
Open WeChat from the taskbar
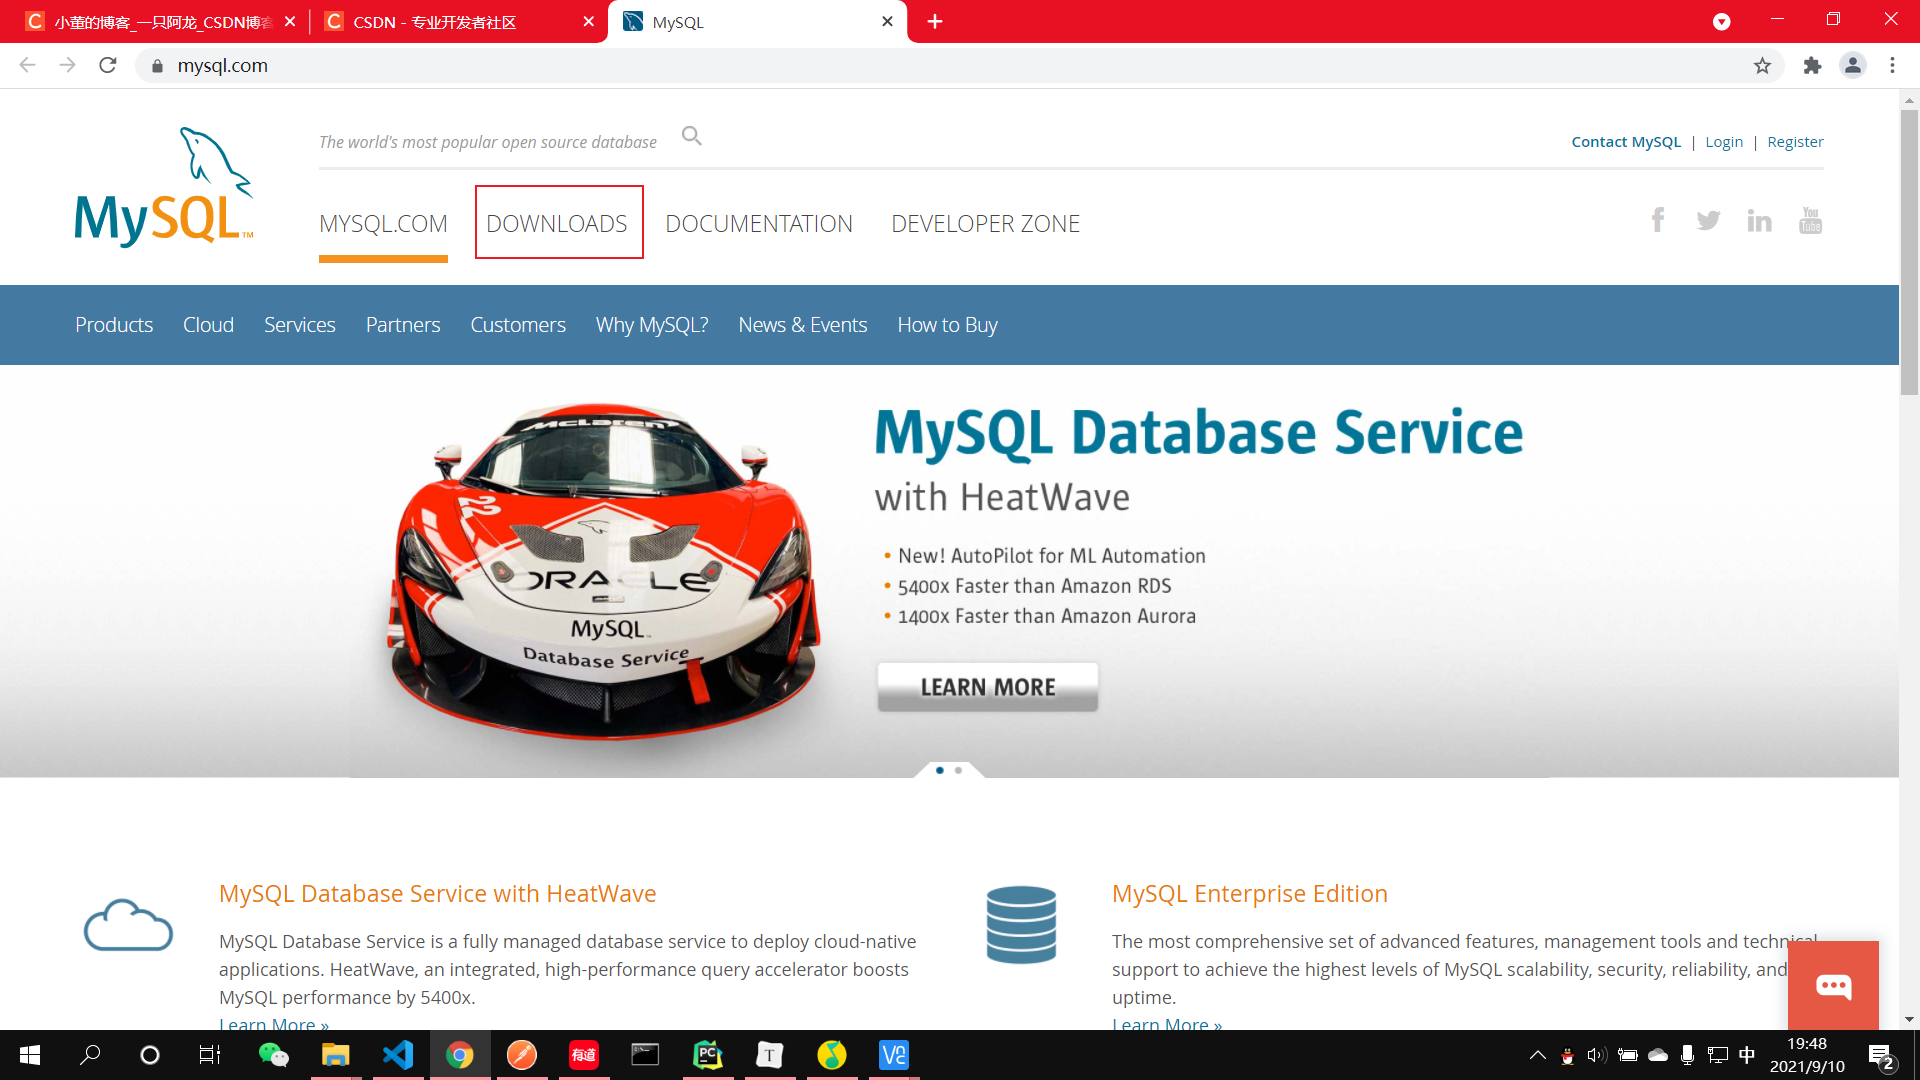273,1055
